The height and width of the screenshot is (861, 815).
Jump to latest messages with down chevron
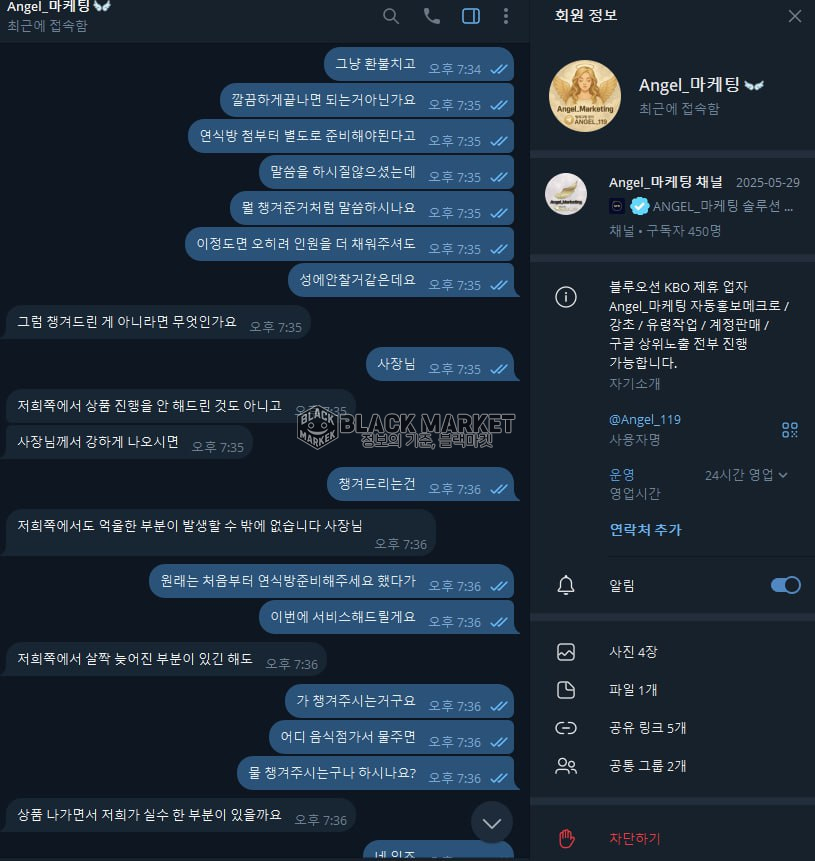492,823
